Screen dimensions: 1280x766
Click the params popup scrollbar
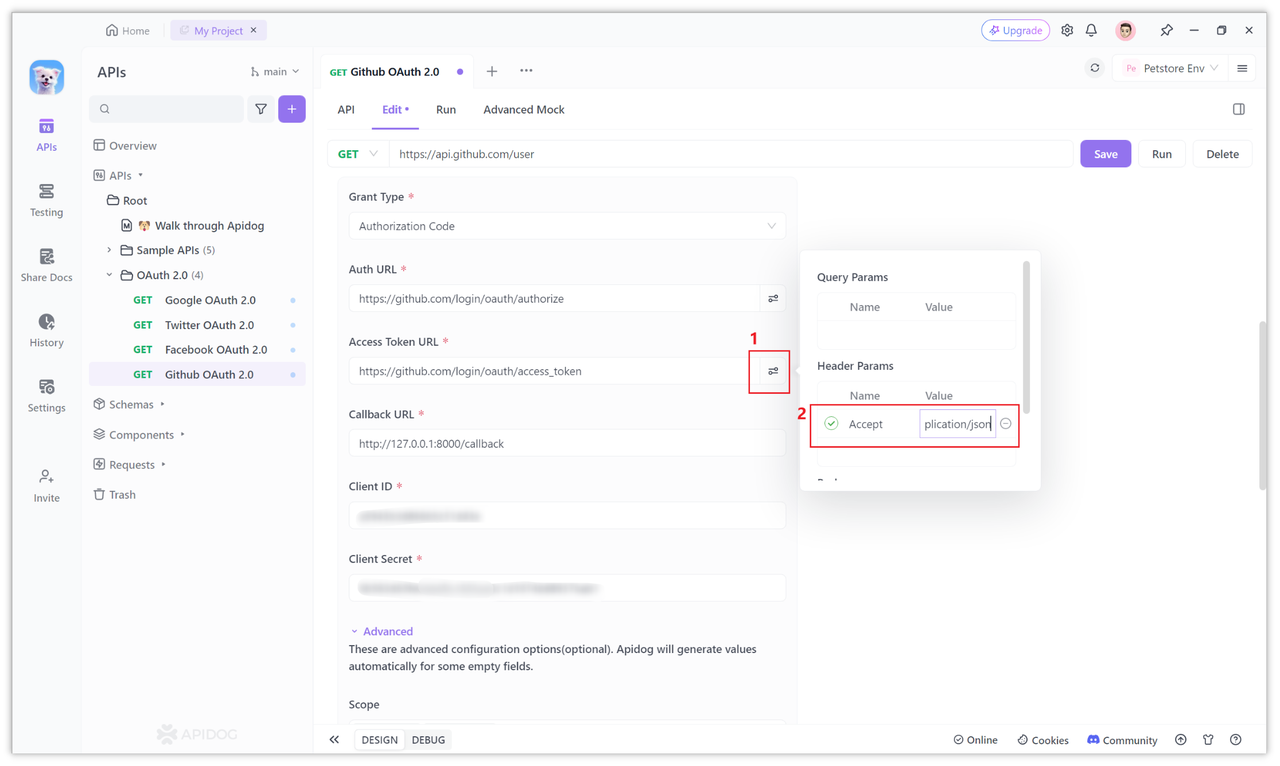[x=1026, y=337]
